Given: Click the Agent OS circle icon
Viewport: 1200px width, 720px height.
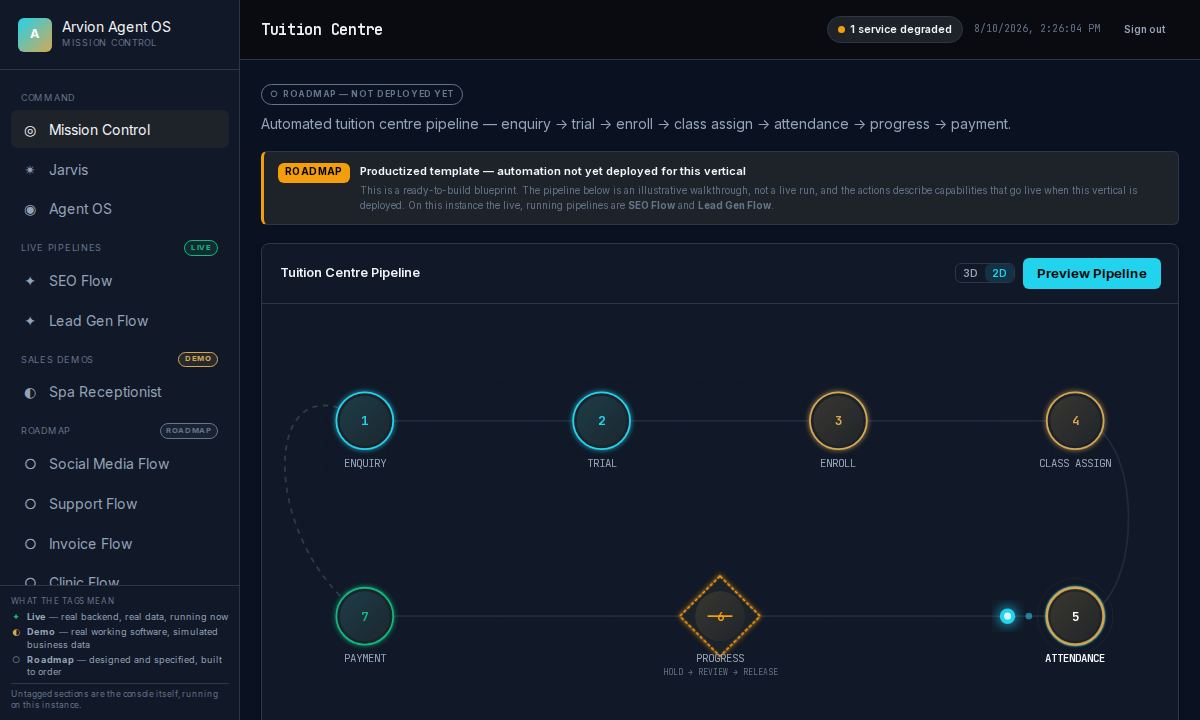Looking at the screenshot, I should click(30, 209).
